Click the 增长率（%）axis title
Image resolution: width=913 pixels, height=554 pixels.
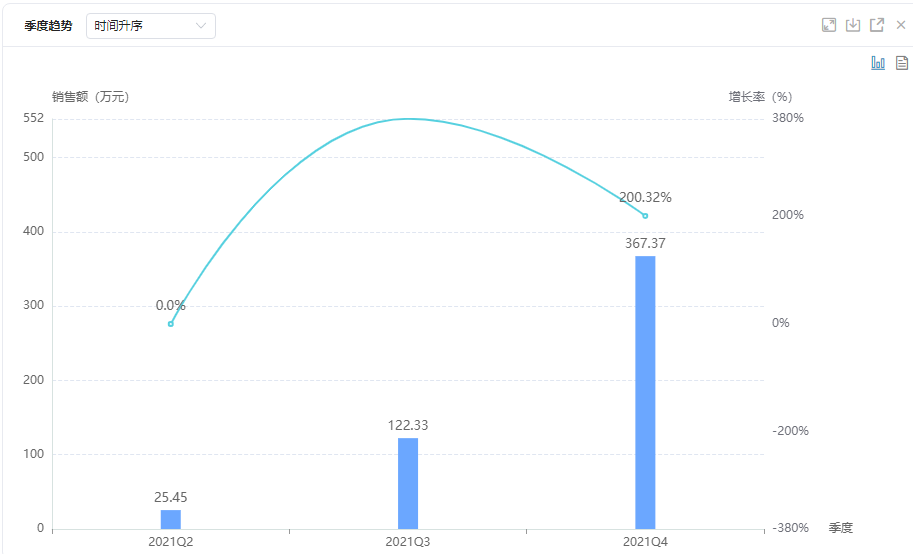point(760,97)
